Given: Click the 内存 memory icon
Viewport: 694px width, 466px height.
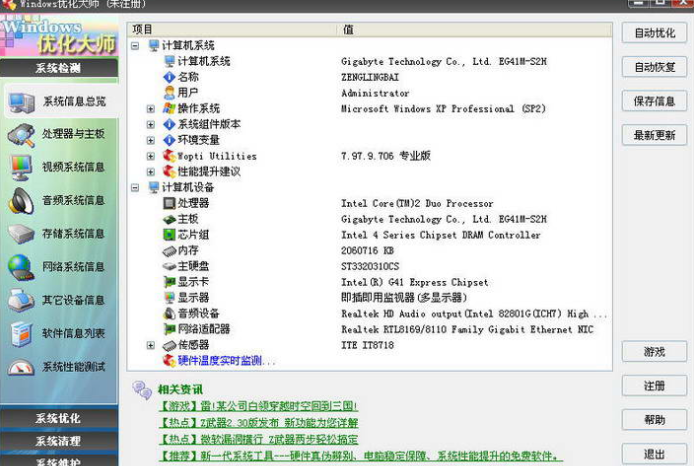Looking at the screenshot, I should click(169, 251).
